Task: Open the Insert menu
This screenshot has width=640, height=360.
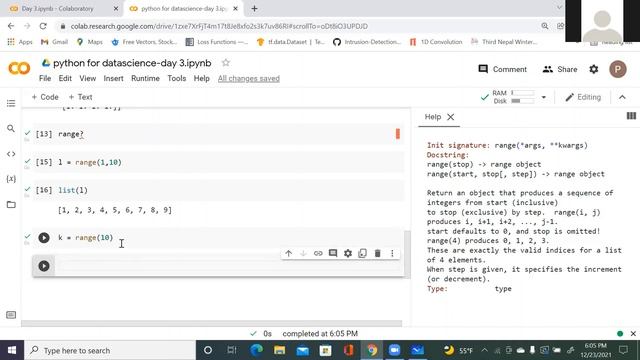Action: (x=113, y=78)
